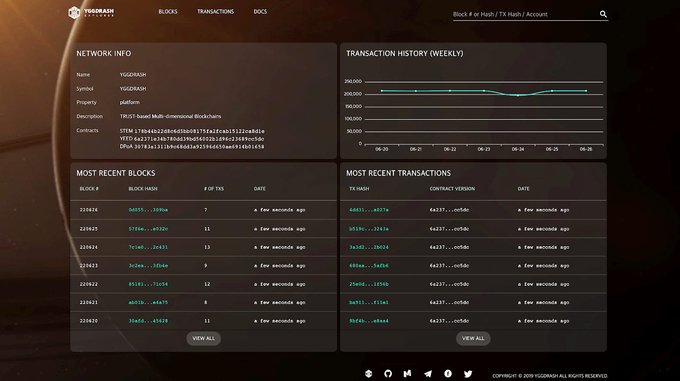The image size is (680, 381).
Task: Open first transaction hash in recent transactions
Action: click(369, 210)
